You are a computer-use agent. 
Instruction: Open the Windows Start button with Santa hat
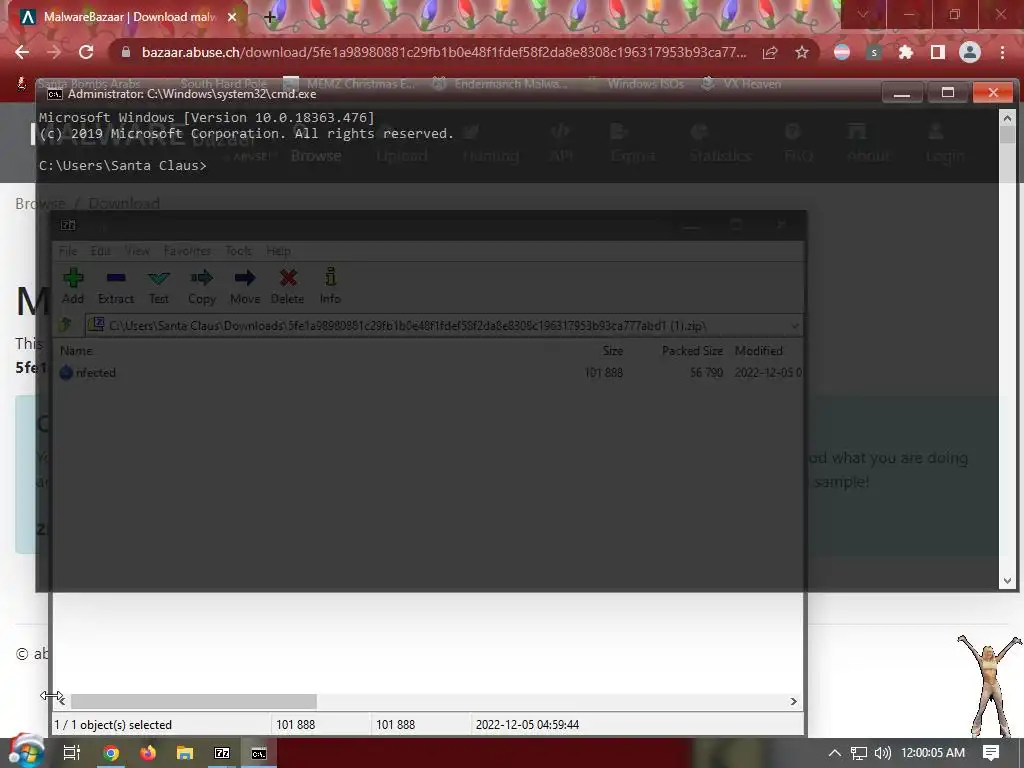[25, 752]
